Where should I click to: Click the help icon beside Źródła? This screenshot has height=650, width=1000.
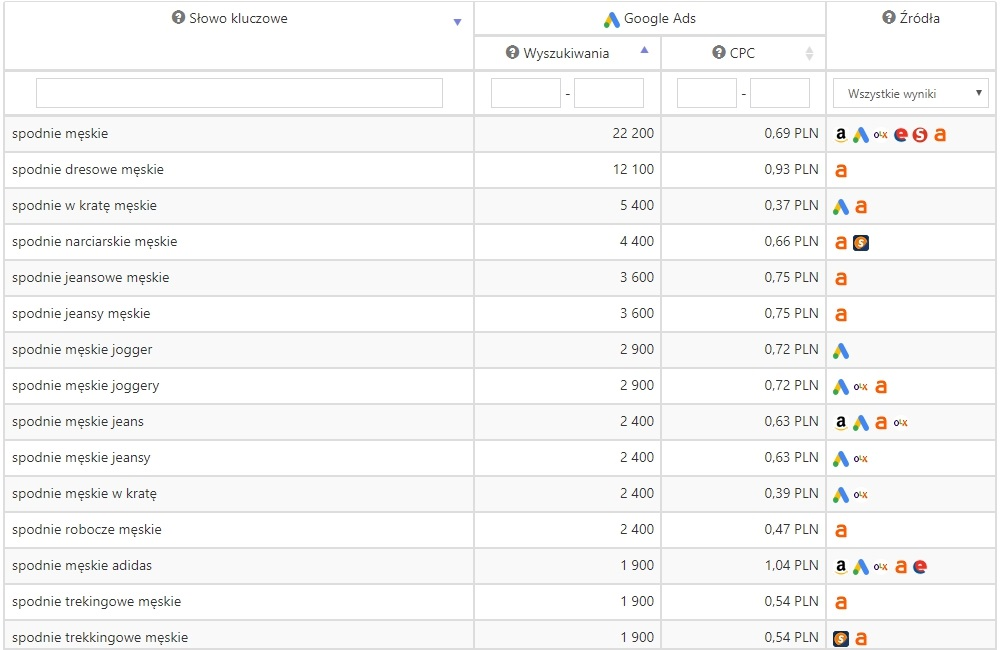[x=889, y=18]
